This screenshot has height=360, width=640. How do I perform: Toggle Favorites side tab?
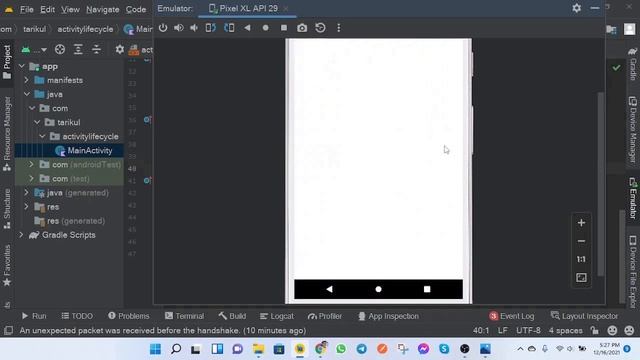(7, 265)
